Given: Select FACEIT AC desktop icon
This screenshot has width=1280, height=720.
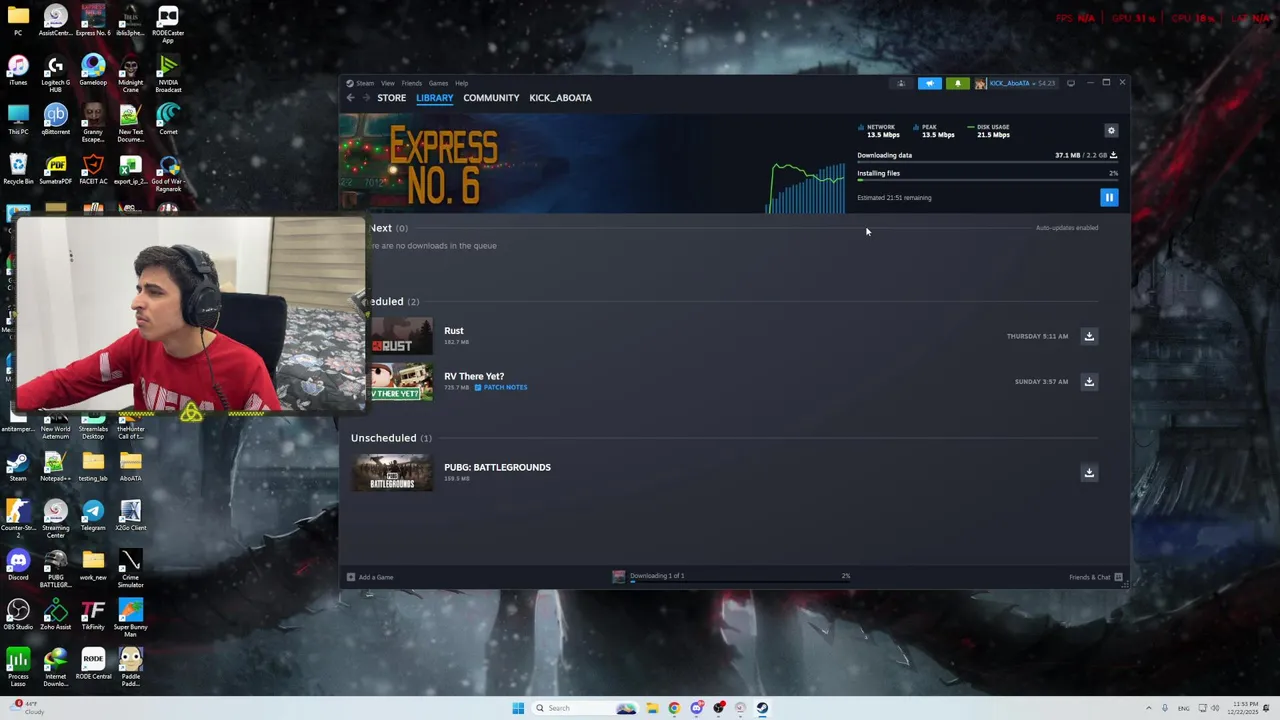Looking at the screenshot, I should tap(93, 168).
